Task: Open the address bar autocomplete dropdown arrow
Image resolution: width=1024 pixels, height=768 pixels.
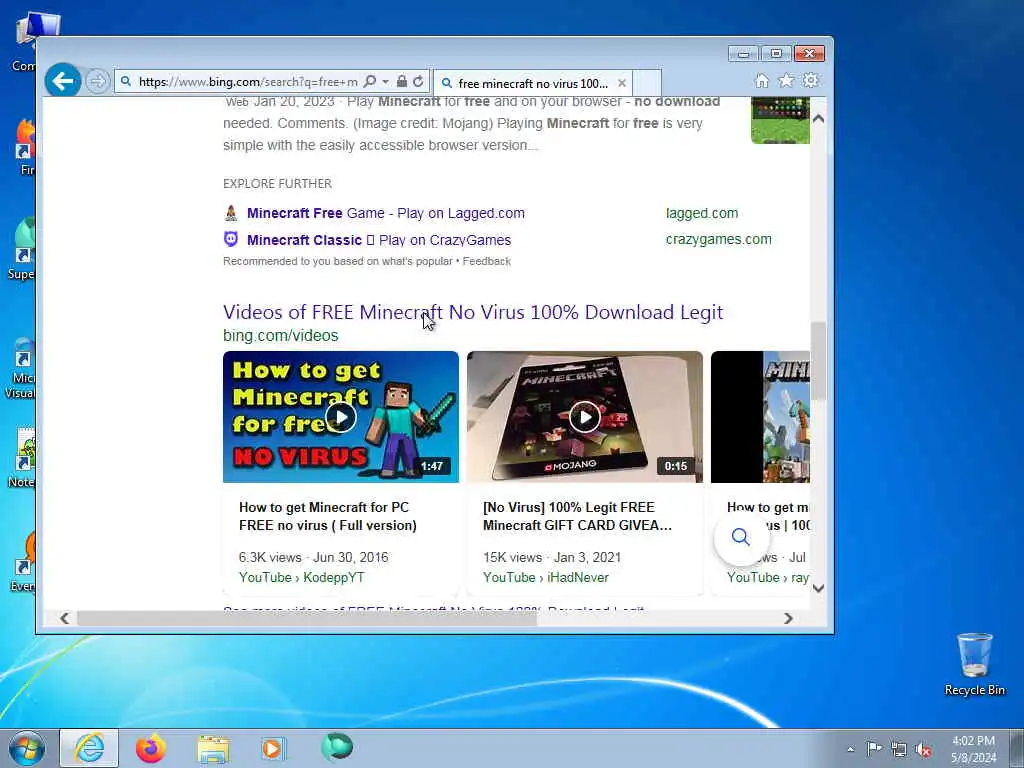Action: click(x=385, y=81)
